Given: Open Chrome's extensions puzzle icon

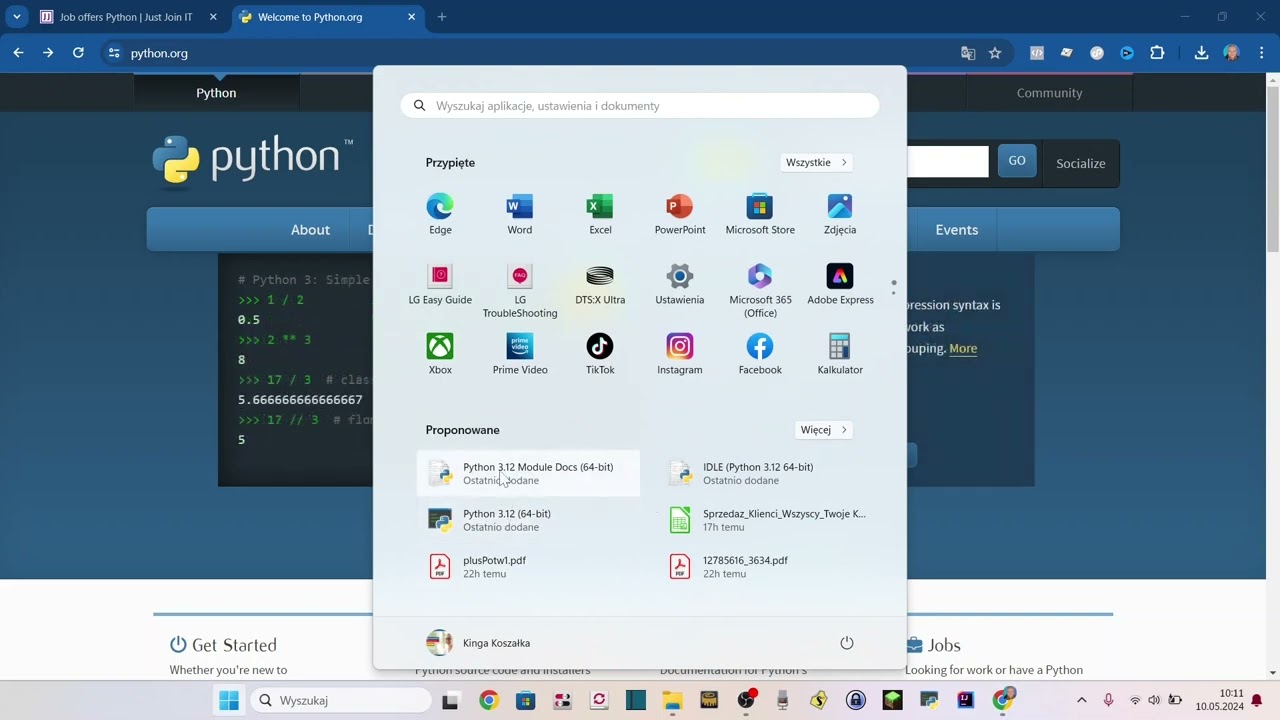Looking at the screenshot, I should (x=1157, y=53).
